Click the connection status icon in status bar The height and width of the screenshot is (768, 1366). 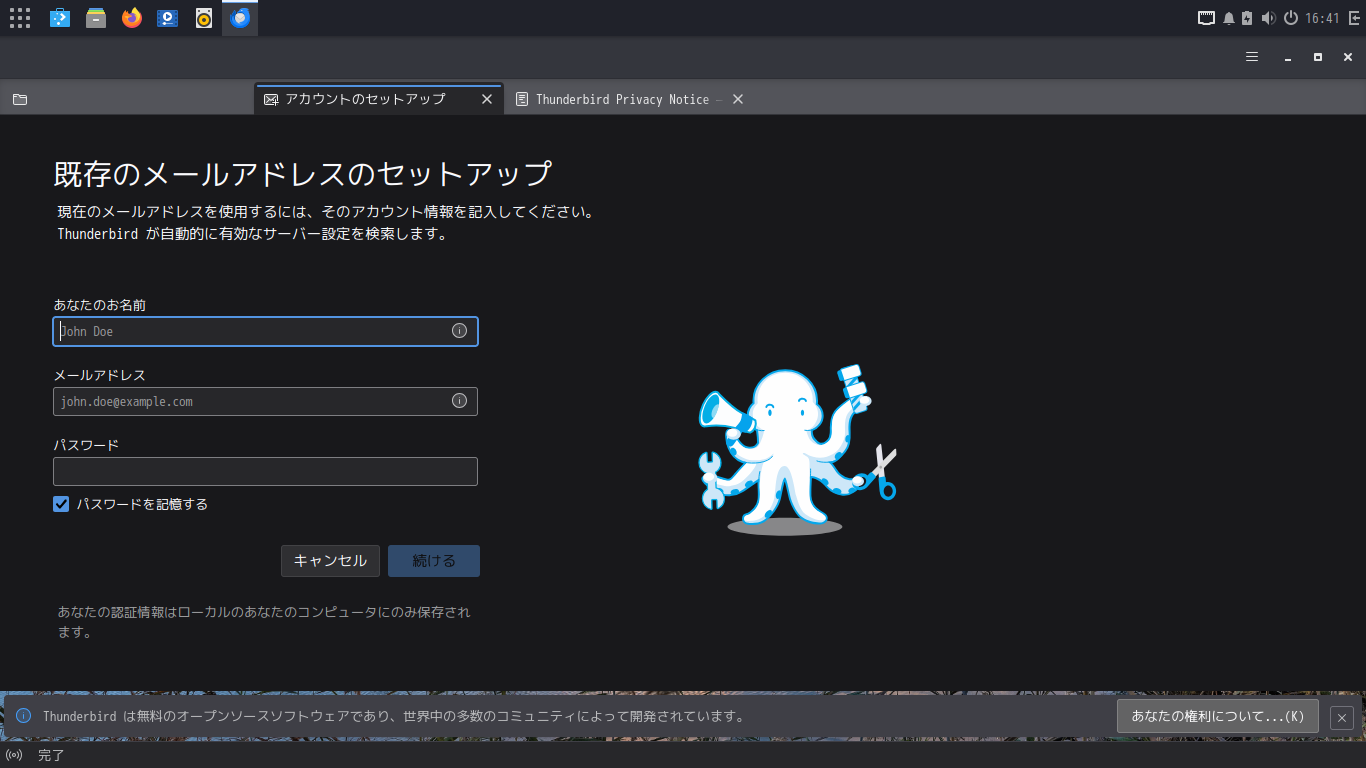point(14,755)
